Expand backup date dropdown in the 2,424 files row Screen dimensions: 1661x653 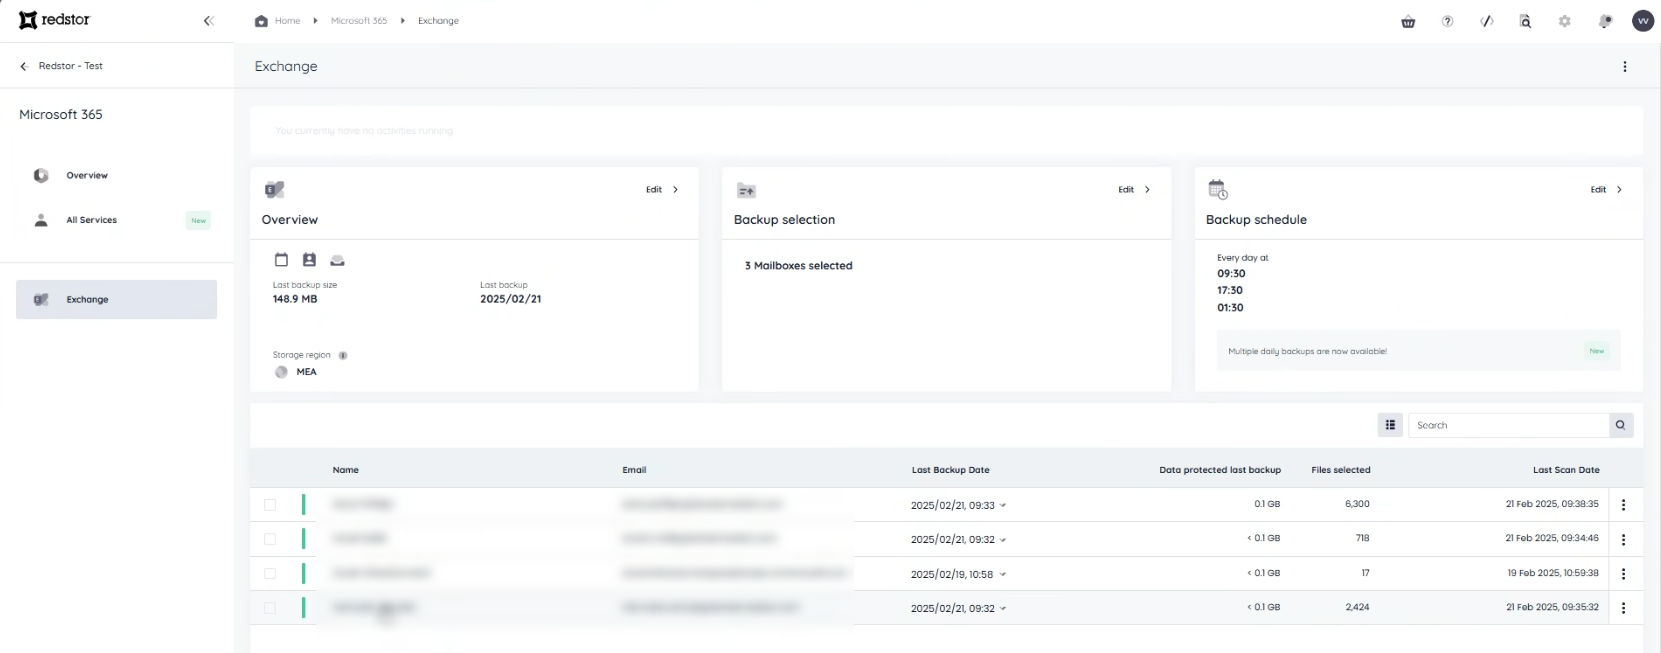[1003, 609]
